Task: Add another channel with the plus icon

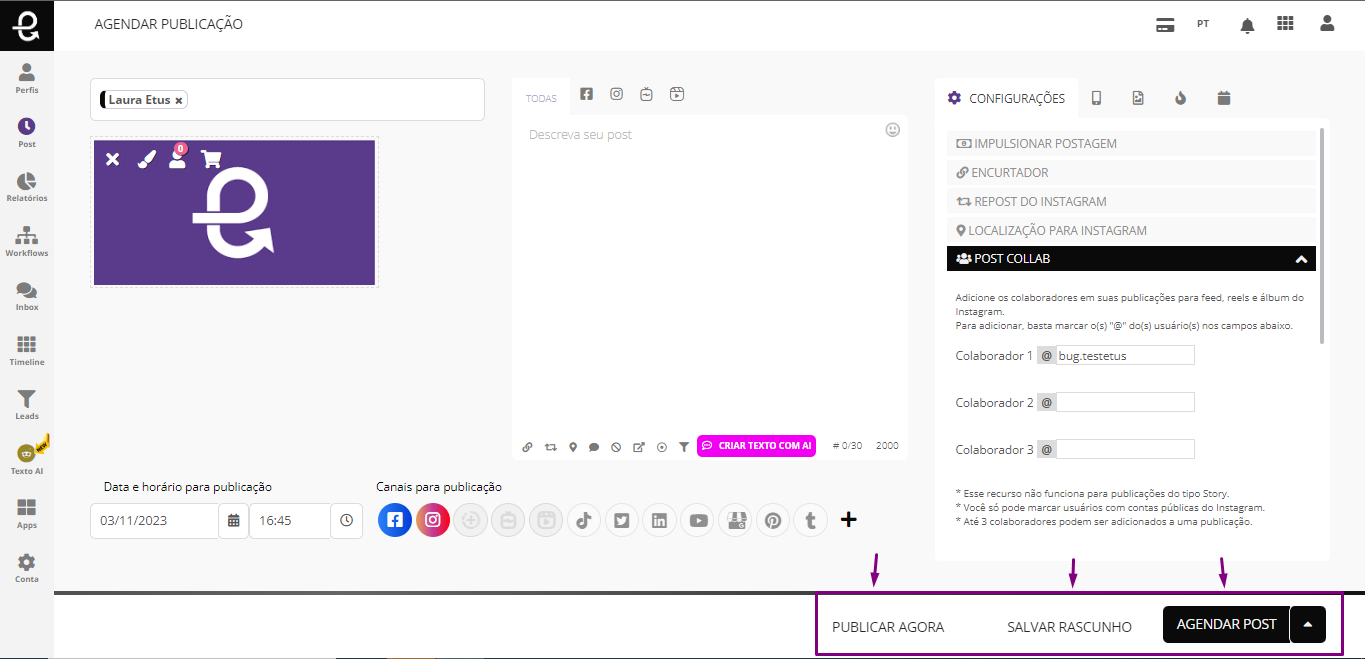Action: (x=848, y=520)
